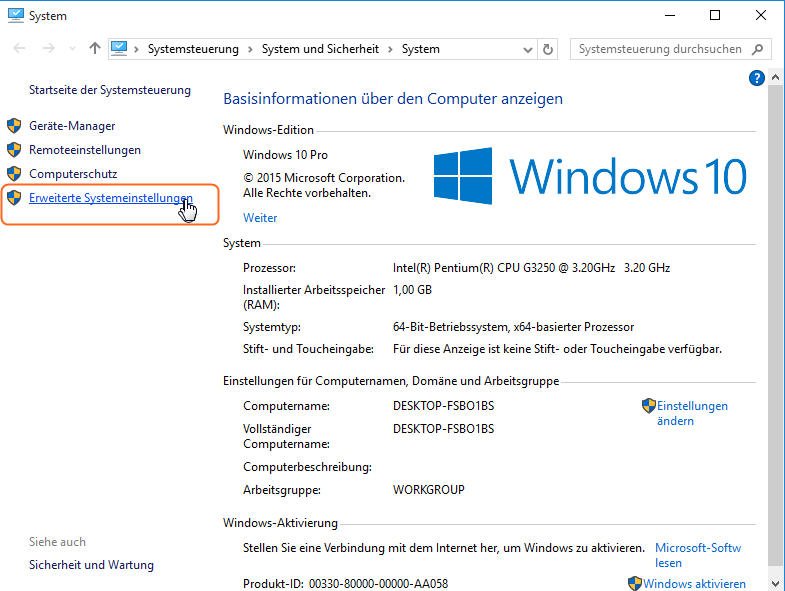Click the 64-Bit-Betriebssystem system type value
The height and width of the screenshot is (591, 785).
click(513, 327)
